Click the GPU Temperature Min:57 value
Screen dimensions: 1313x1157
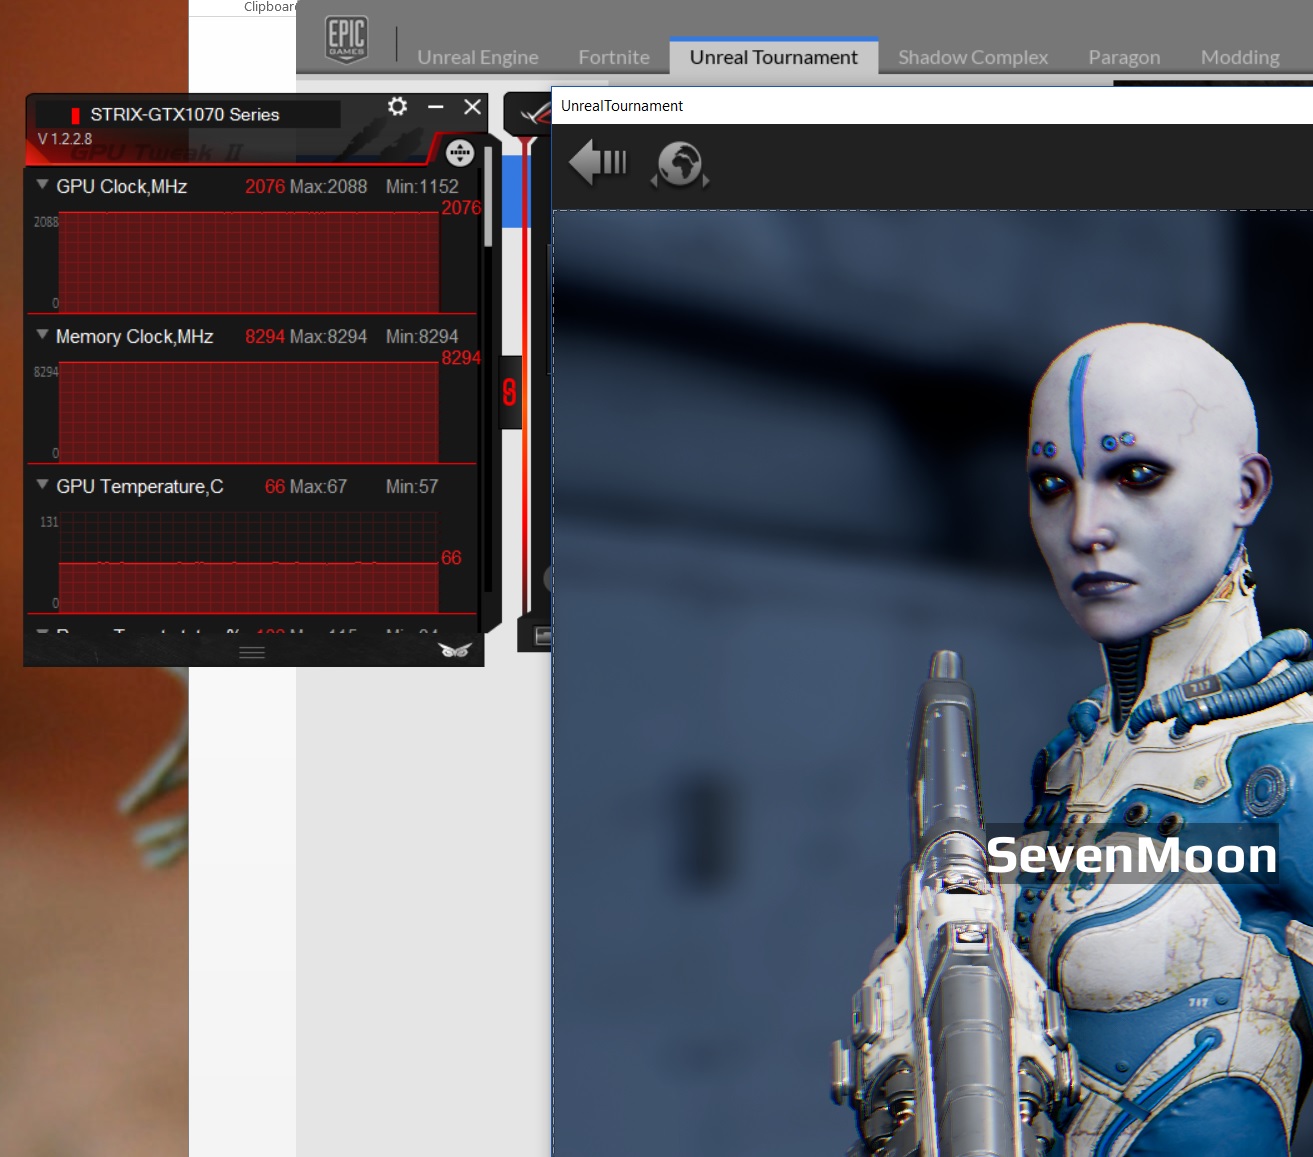(x=412, y=486)
